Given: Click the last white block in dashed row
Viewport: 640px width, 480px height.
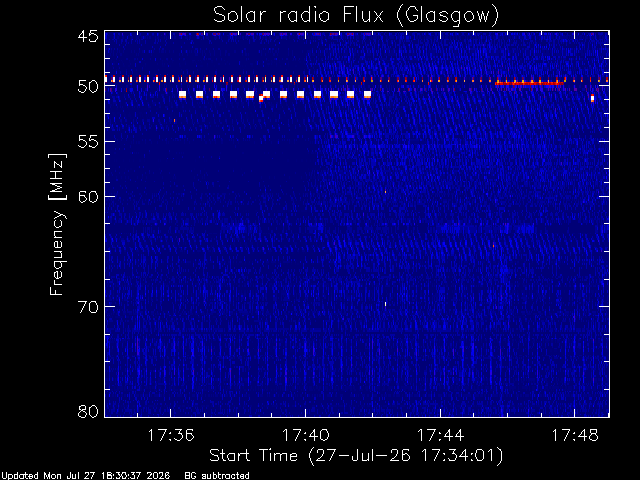Looking at the screenshot, I should pyautogui.click(x=367, y=95).
